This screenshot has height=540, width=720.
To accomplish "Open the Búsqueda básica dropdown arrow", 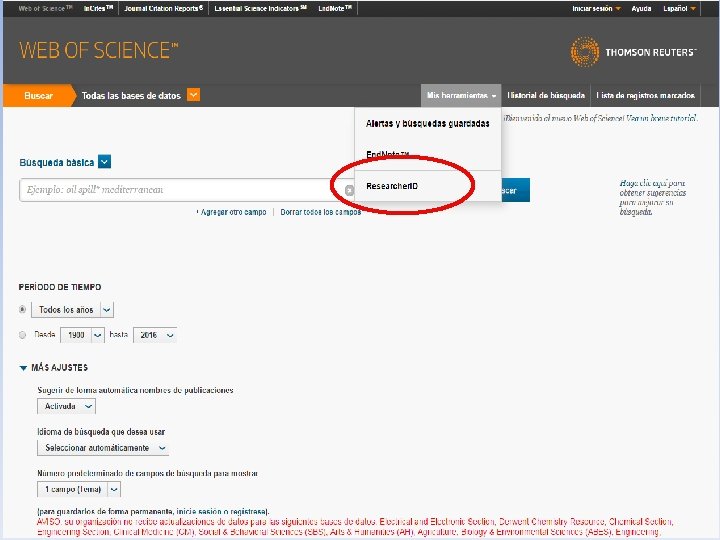I will [x=104, y=162].
